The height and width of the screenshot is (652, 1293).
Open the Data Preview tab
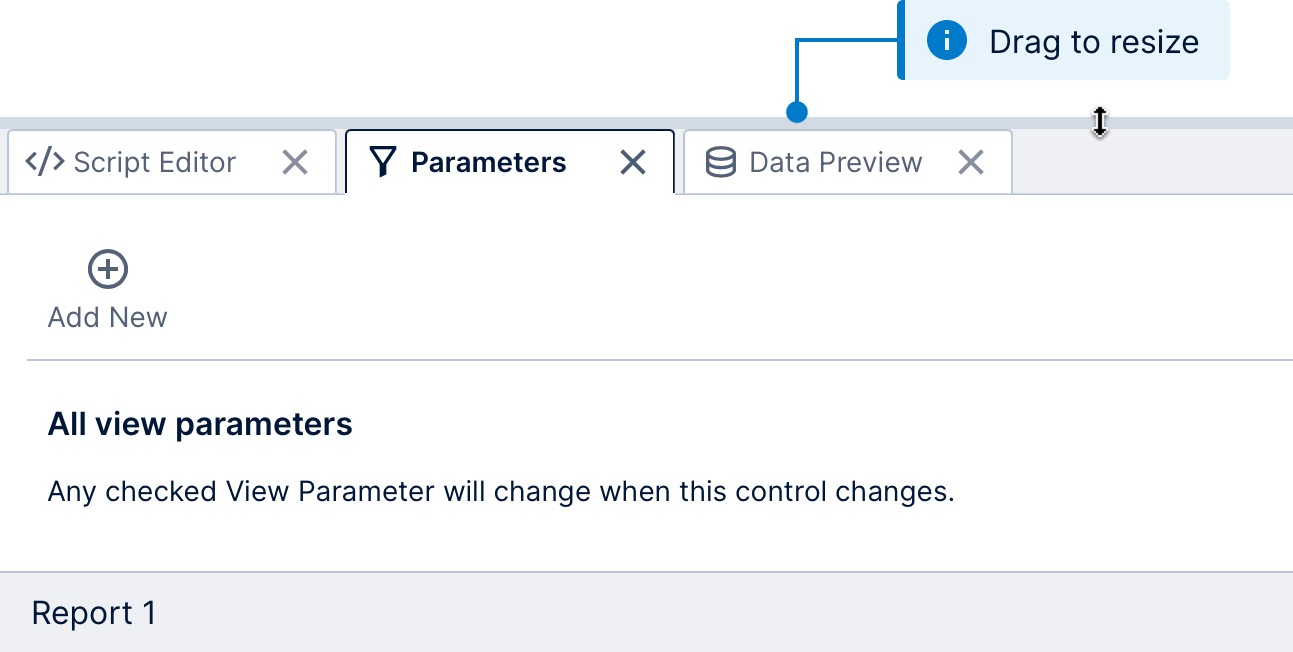835,162
